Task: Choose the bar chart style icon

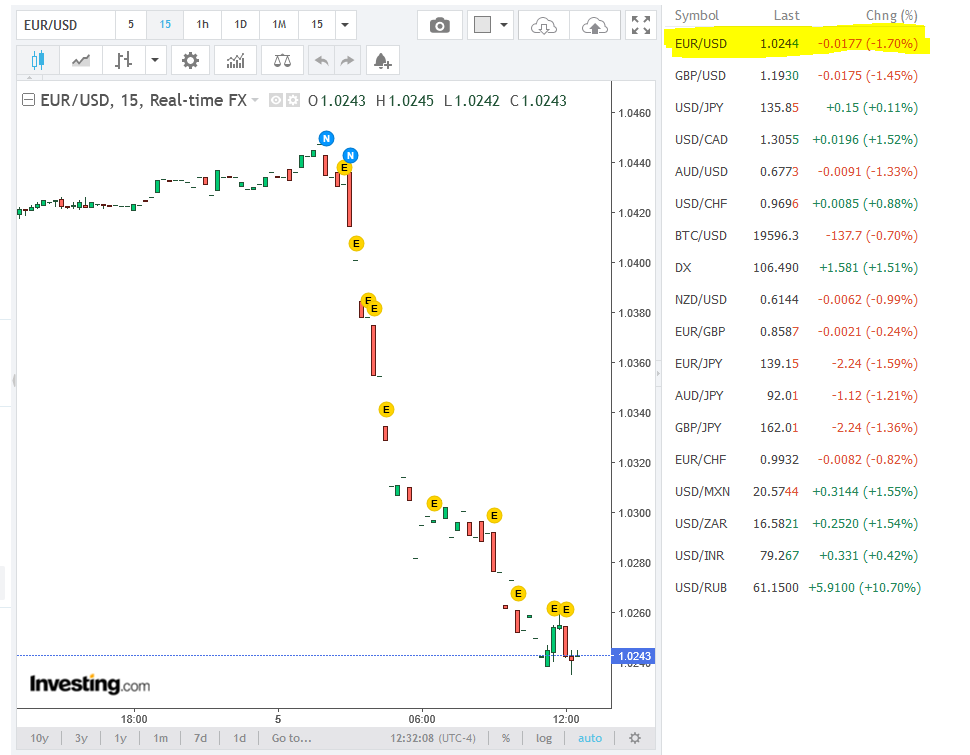Action: point(124,60)
